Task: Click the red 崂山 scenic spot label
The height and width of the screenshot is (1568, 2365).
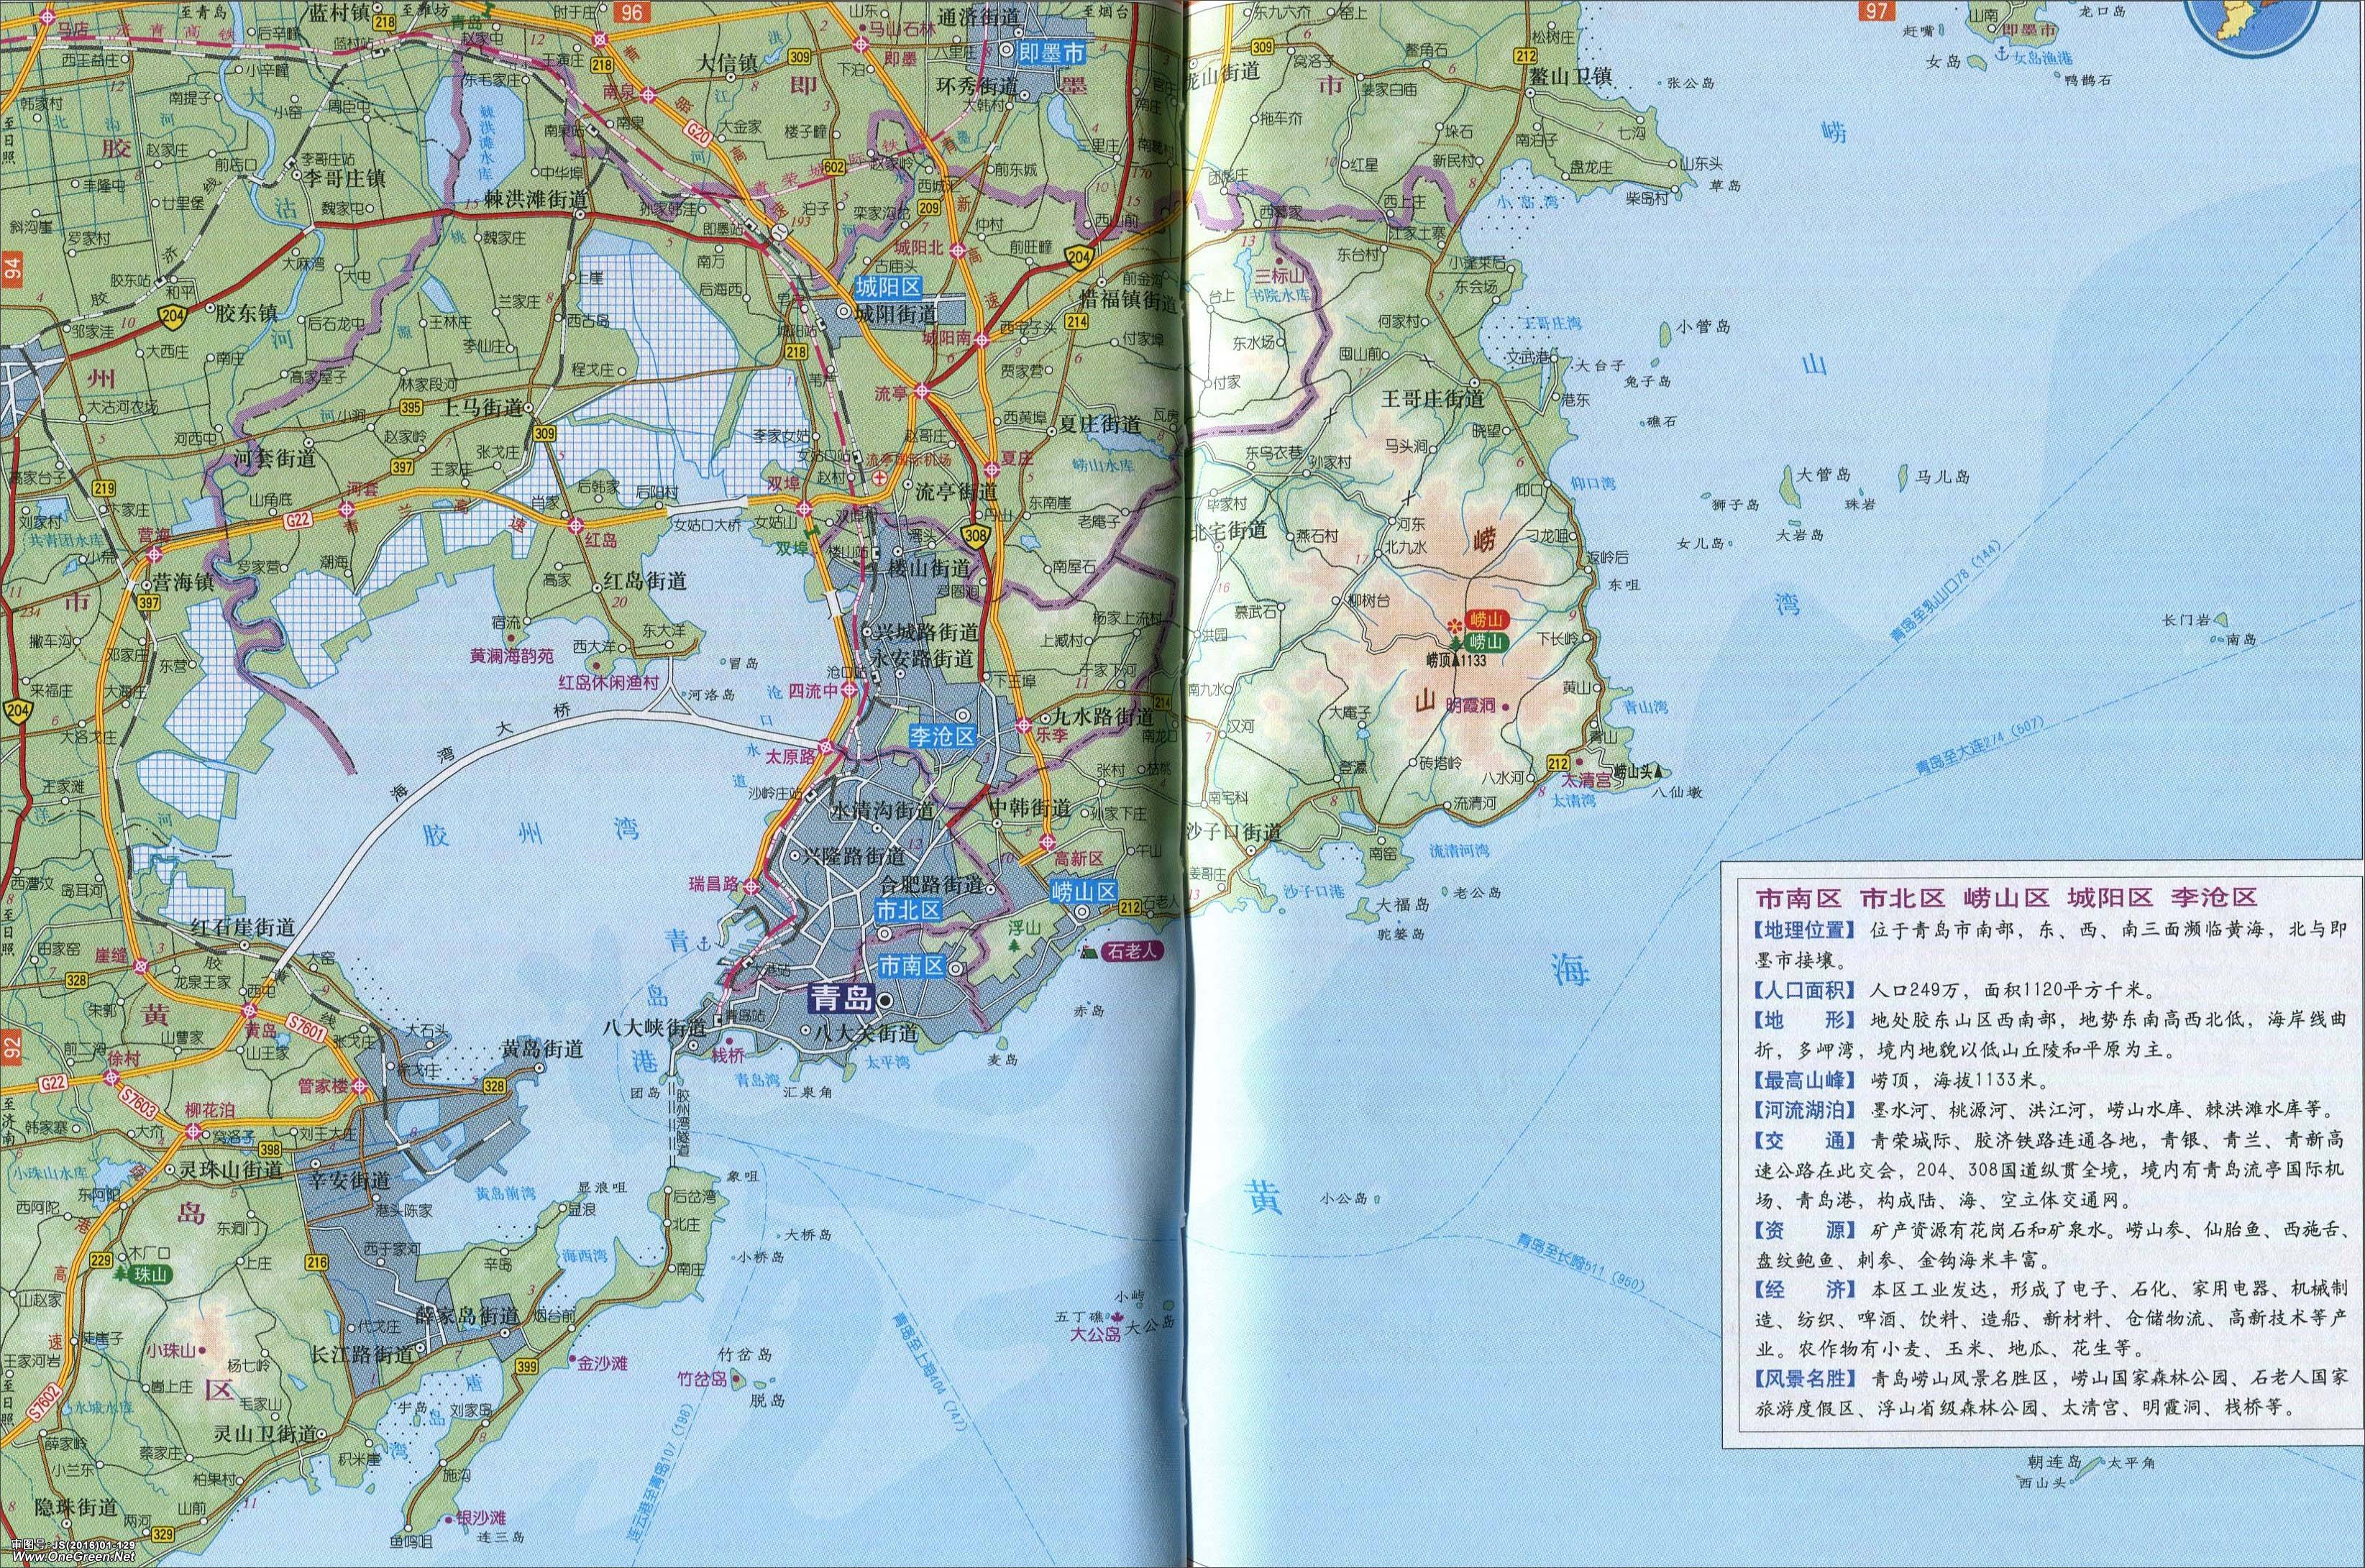Action: (x=1486, y=621)
